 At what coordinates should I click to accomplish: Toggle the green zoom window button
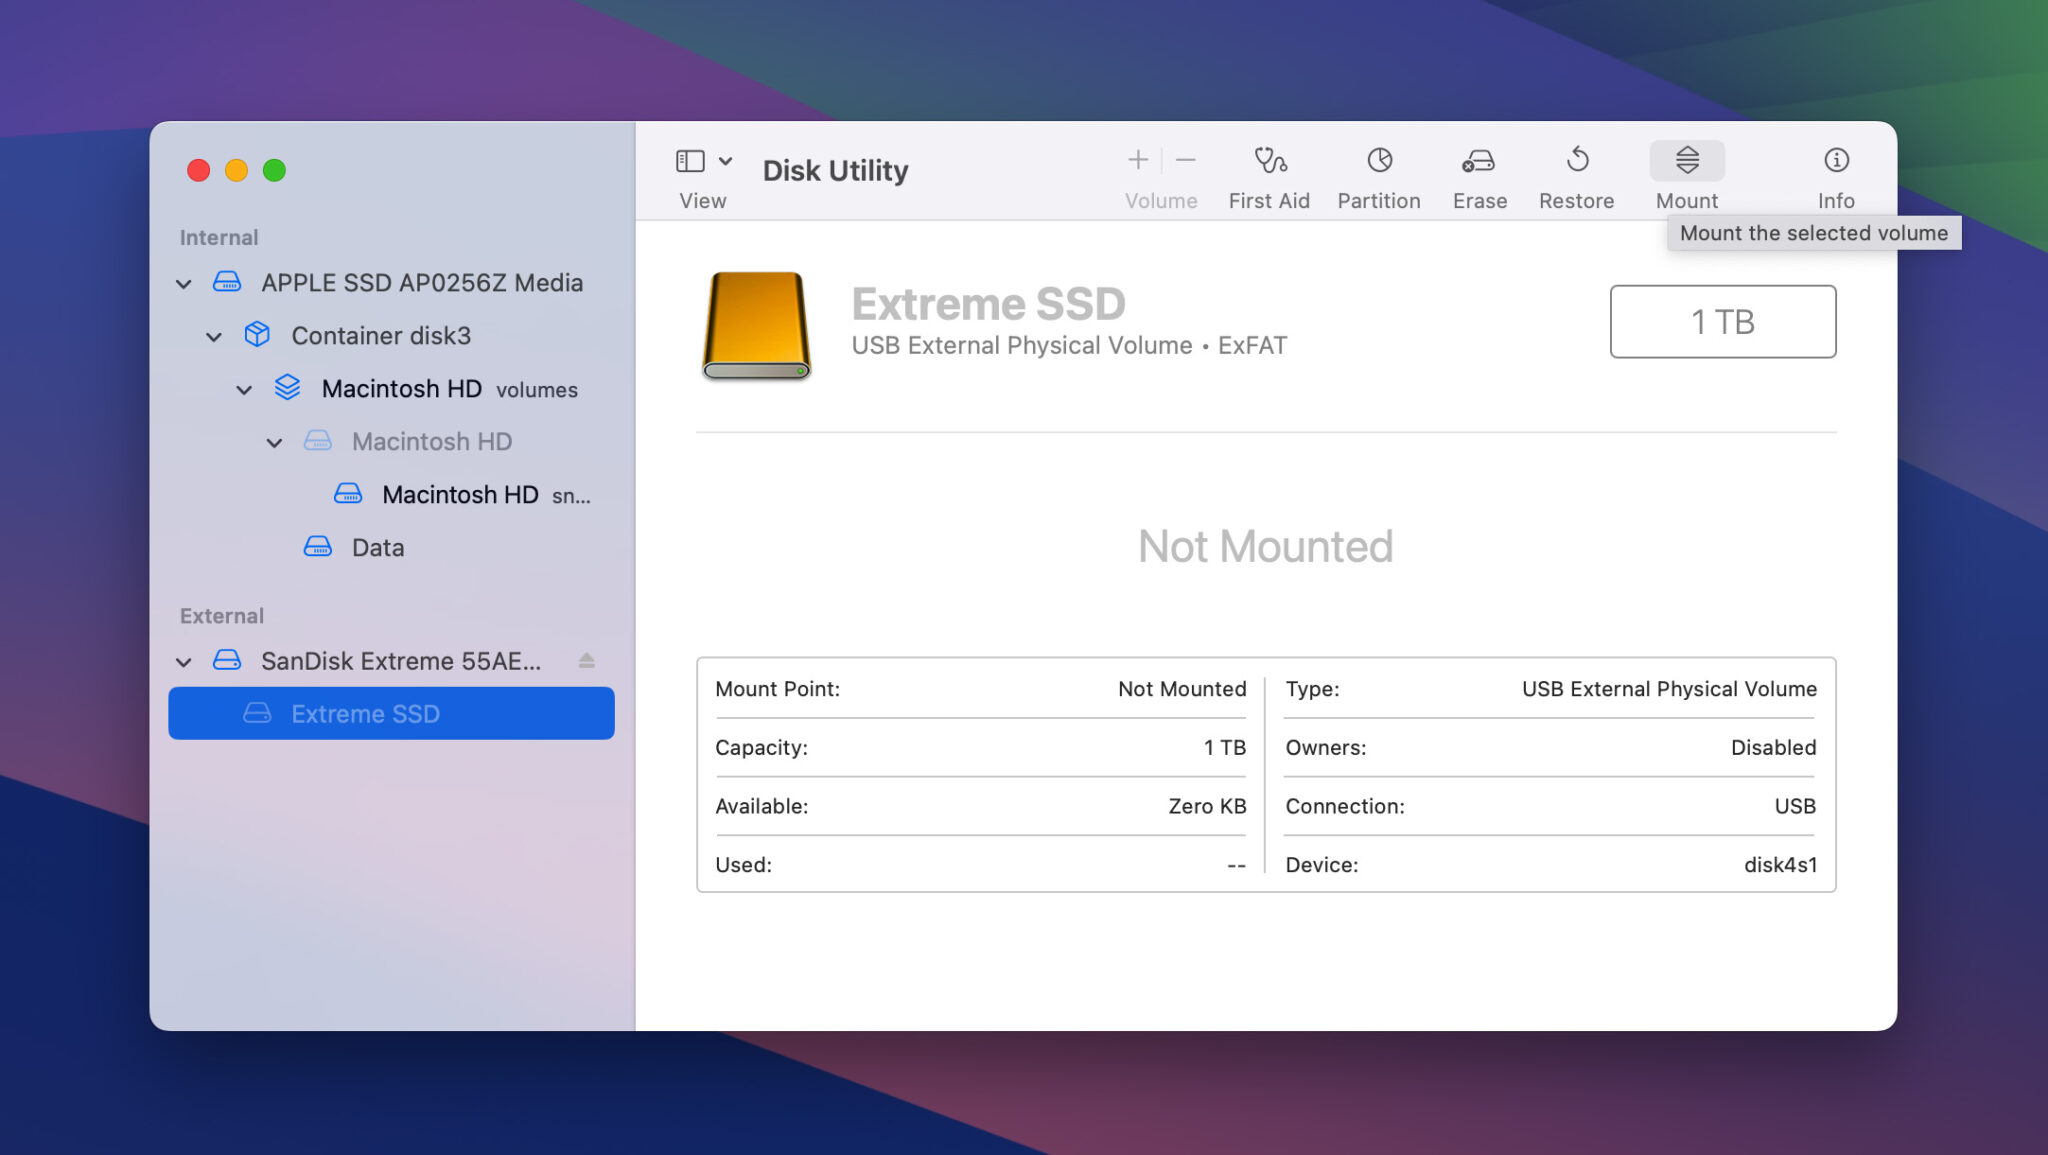coord(275,170)
